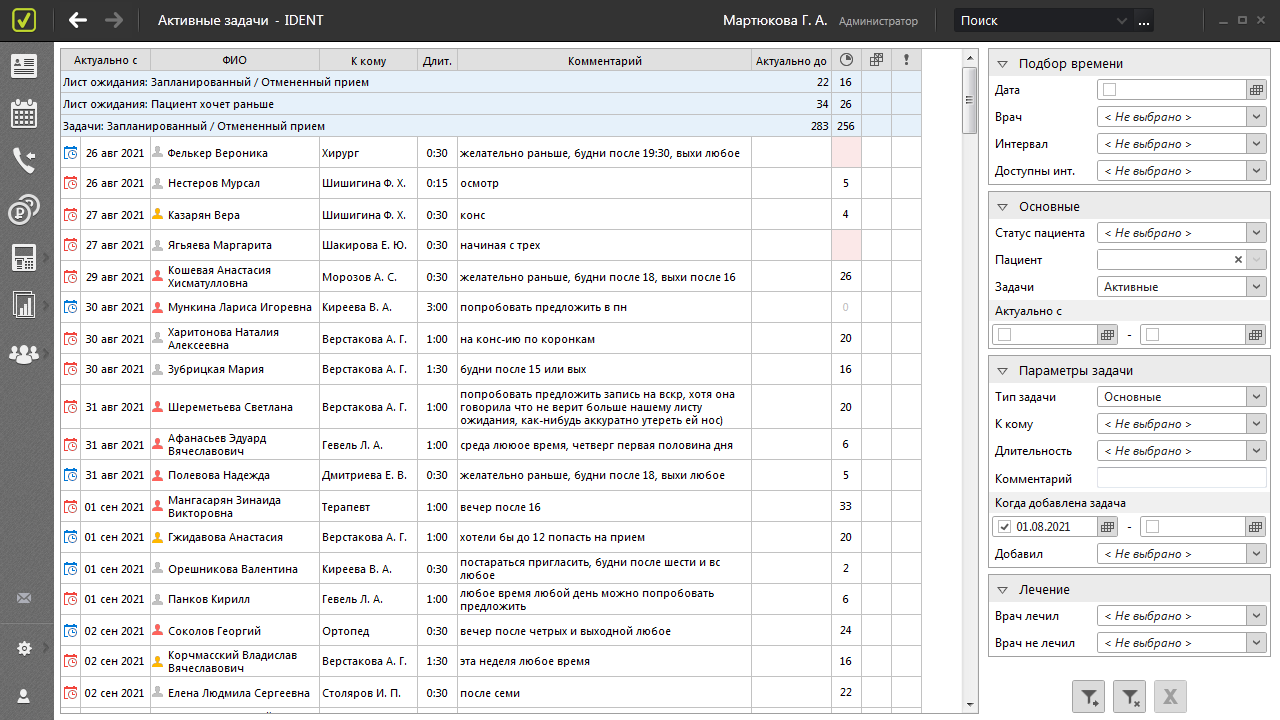1280x720 pixels.
Task: Open the Длительность dropdown
Action: click(1182, 451)
